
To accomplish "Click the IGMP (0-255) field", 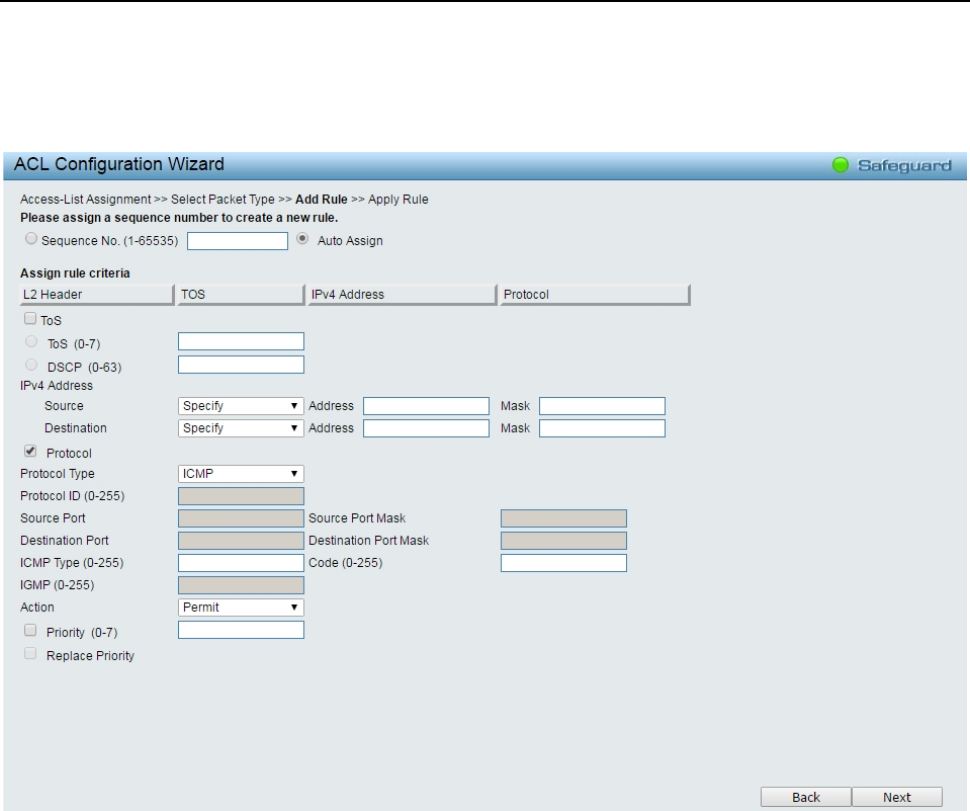I will pos(241,585).
